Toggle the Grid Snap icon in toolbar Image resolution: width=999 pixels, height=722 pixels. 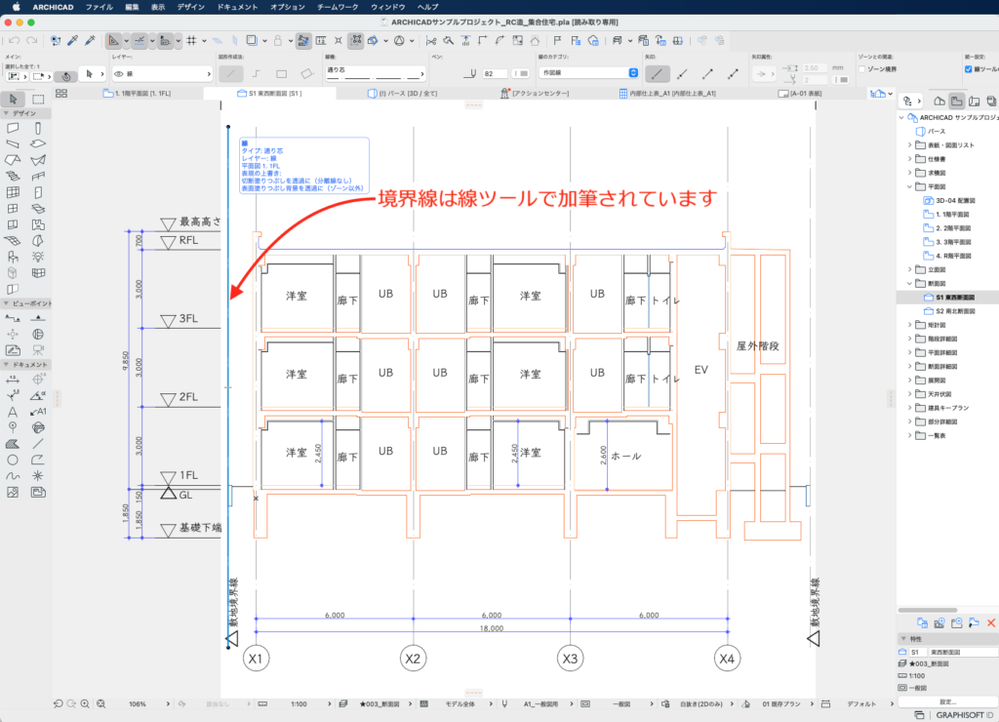click(x=192, y=41)
